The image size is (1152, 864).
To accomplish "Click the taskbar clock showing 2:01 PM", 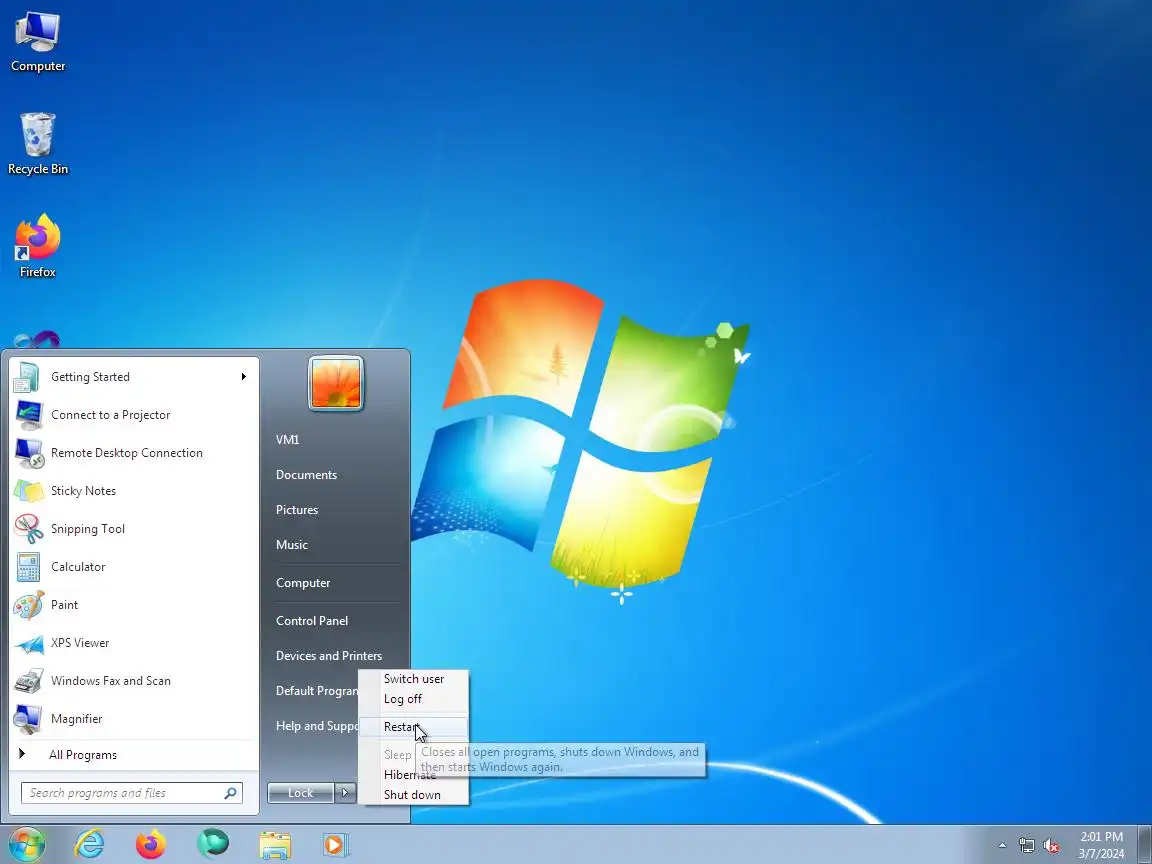I will click(x=1101, y=845).
